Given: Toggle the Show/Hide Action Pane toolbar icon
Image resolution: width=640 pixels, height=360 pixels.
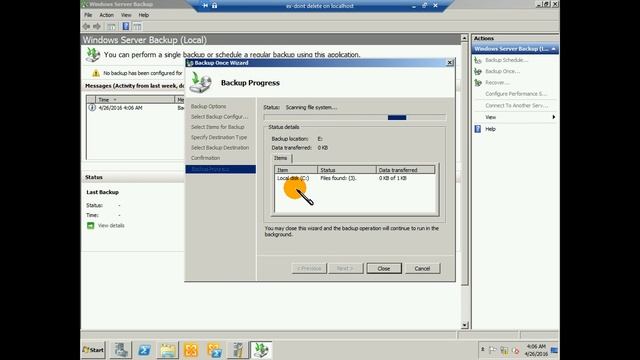Looking at the screenshot, I should coord(137,27).
